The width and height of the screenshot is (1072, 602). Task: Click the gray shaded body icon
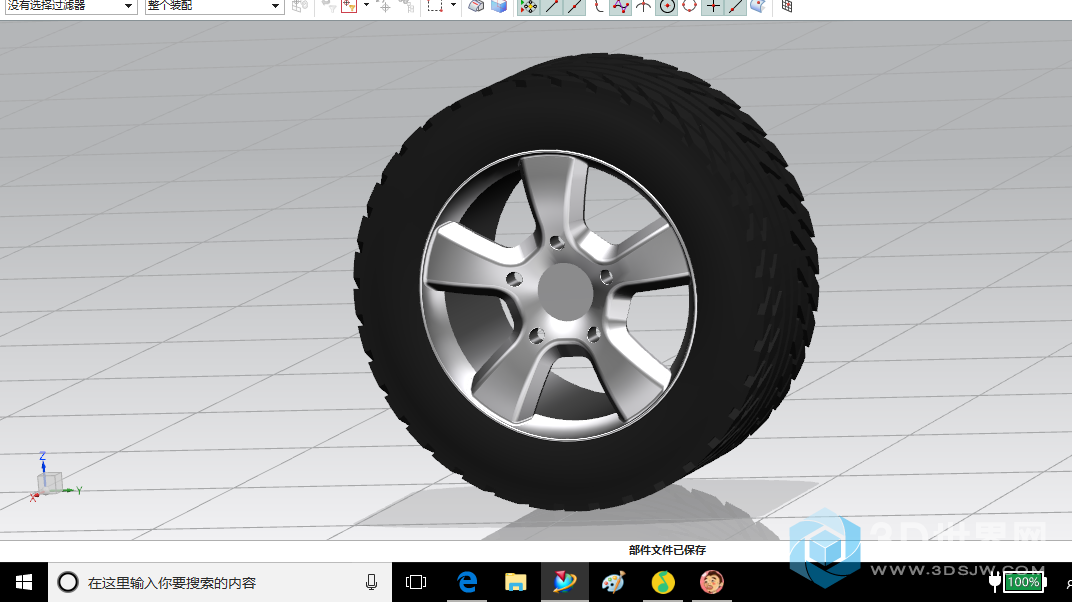[x=477, y=6]
